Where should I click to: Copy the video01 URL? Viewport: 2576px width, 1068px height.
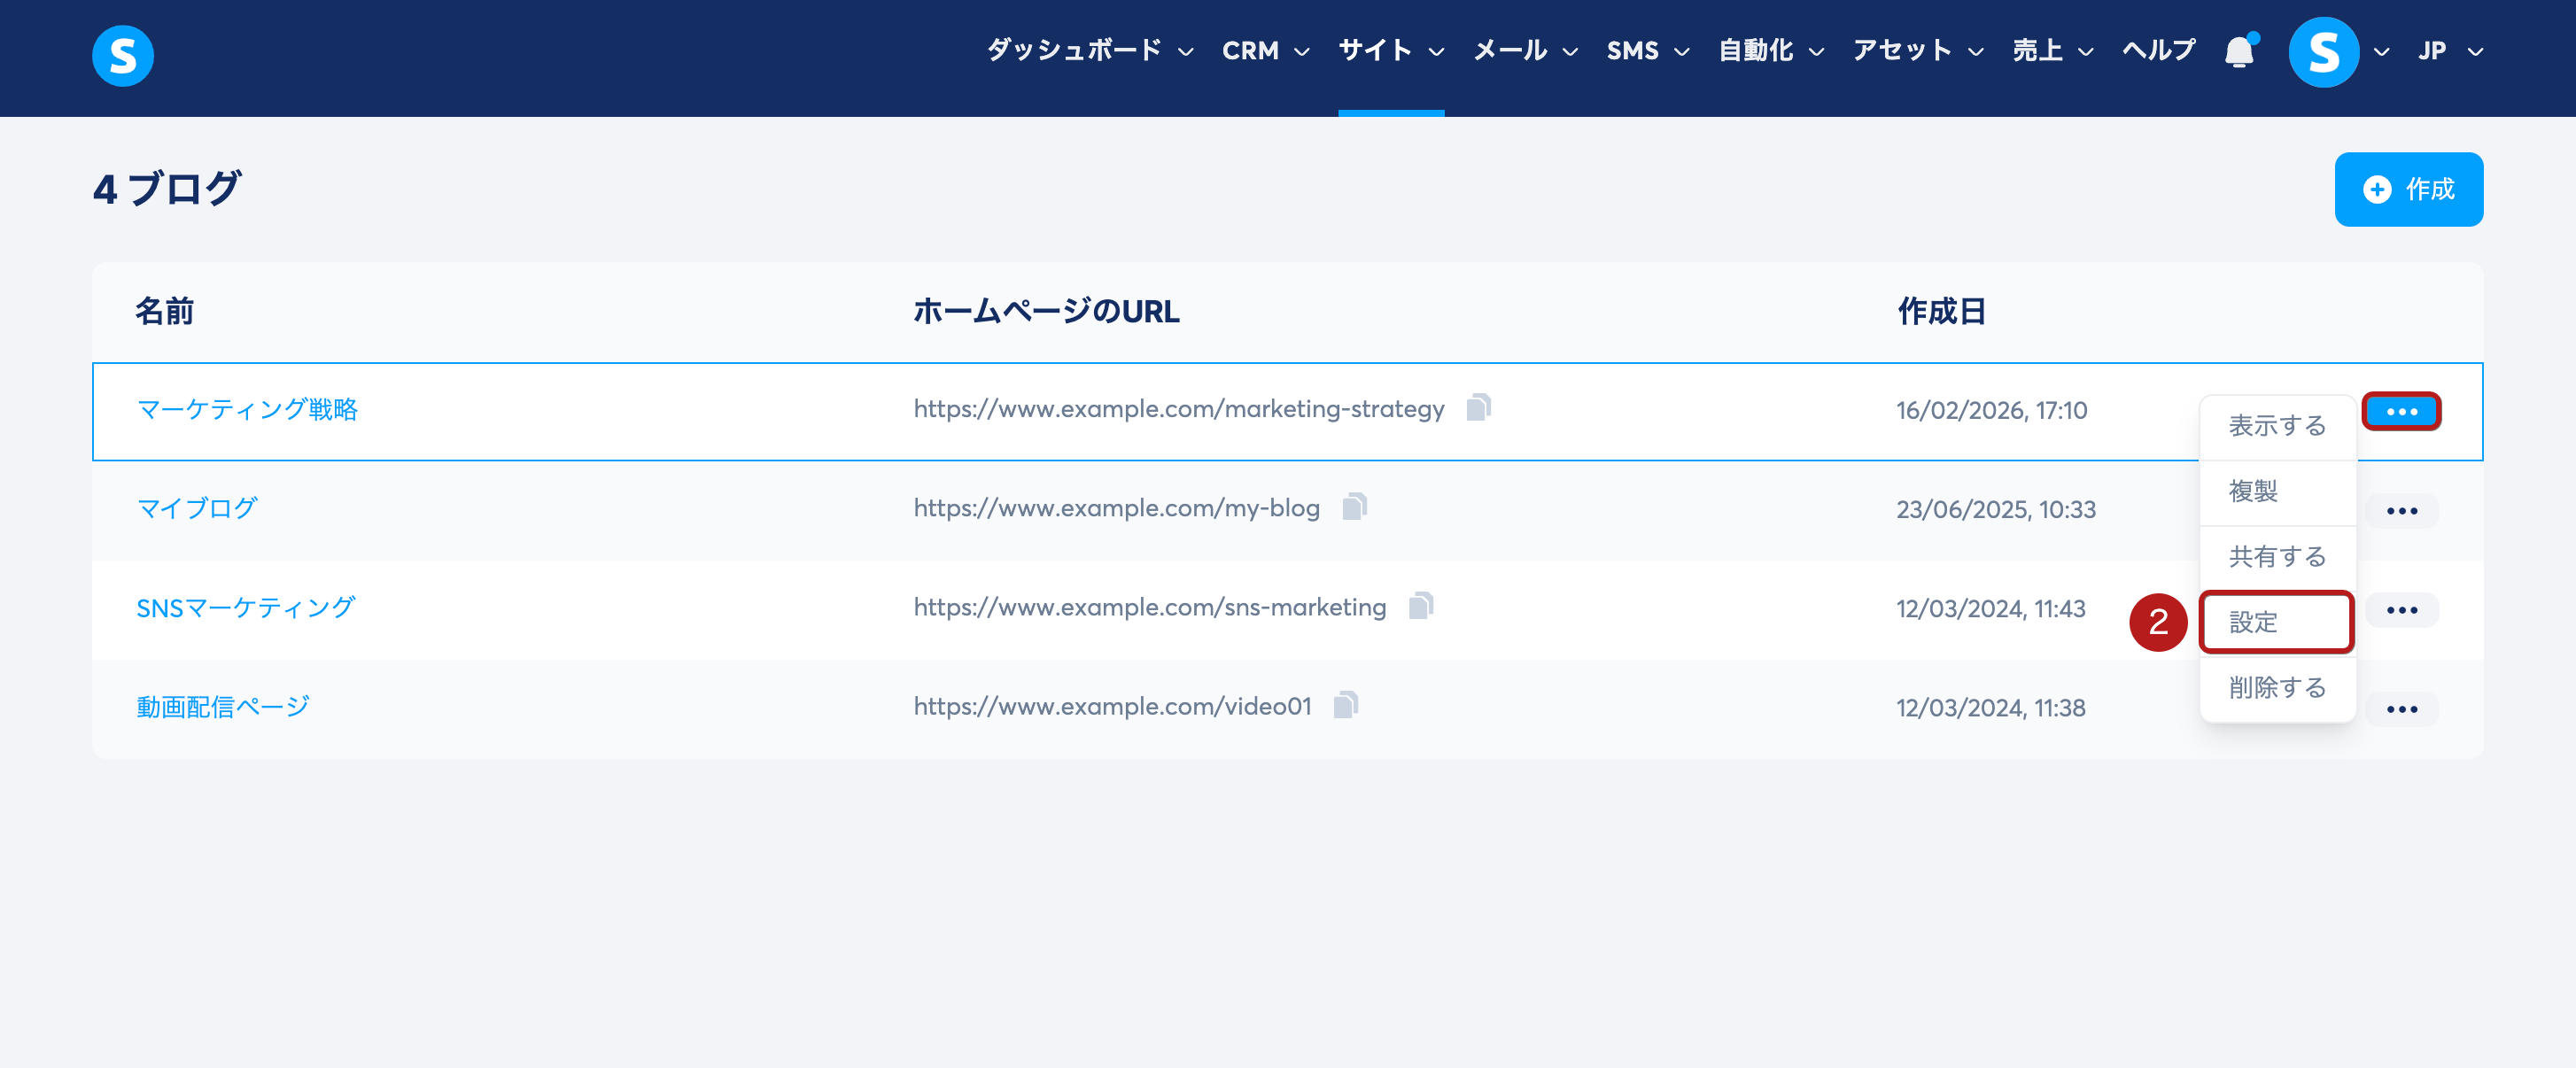coord(1345,705)
